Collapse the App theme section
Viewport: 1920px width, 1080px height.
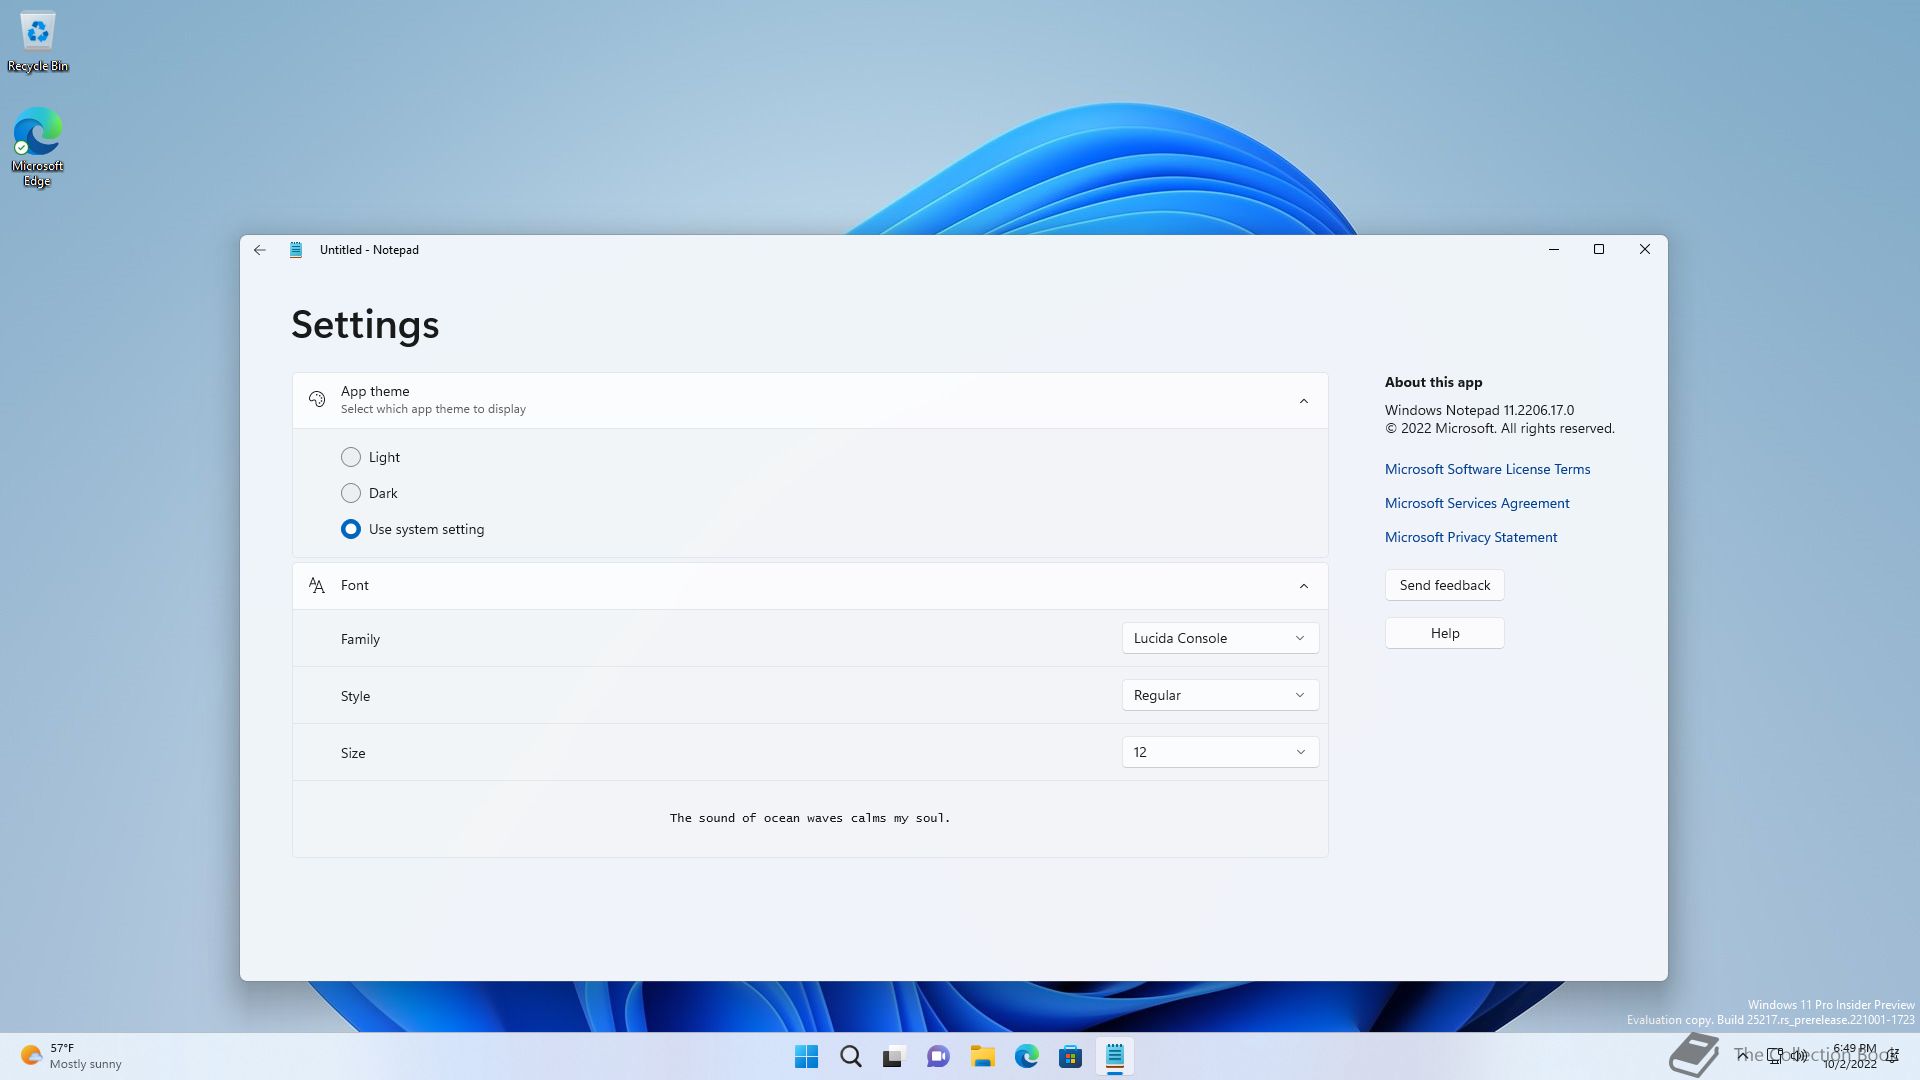point(1303,401)
